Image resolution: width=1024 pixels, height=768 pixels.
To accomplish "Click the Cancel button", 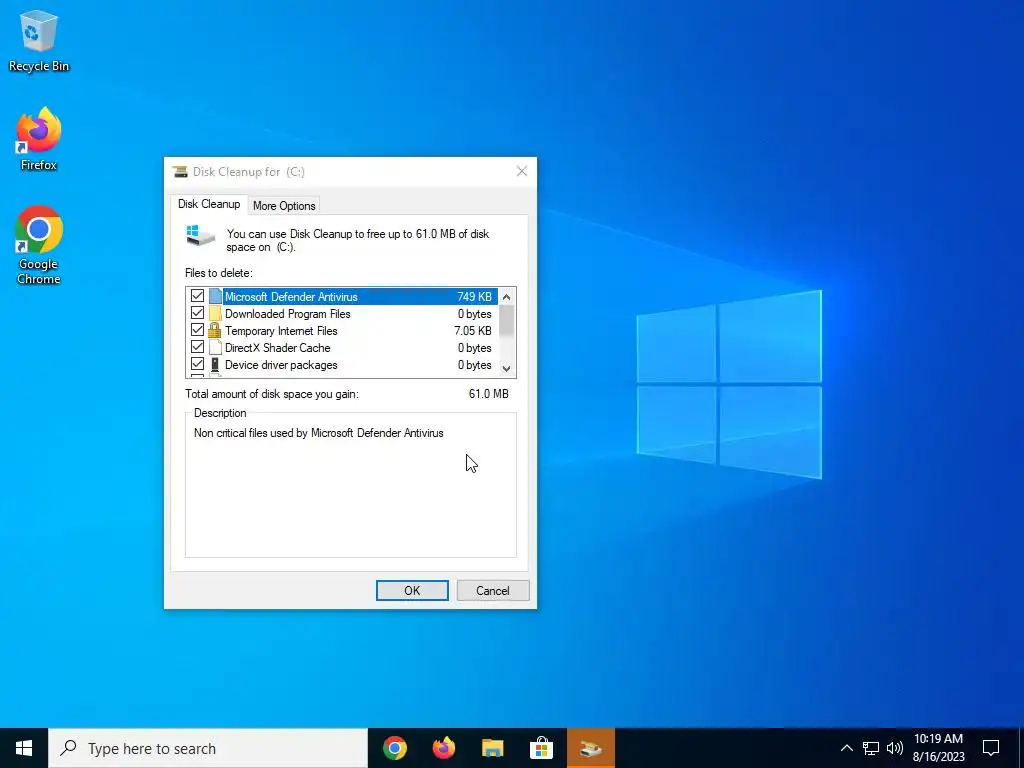I will pos(493,590).
